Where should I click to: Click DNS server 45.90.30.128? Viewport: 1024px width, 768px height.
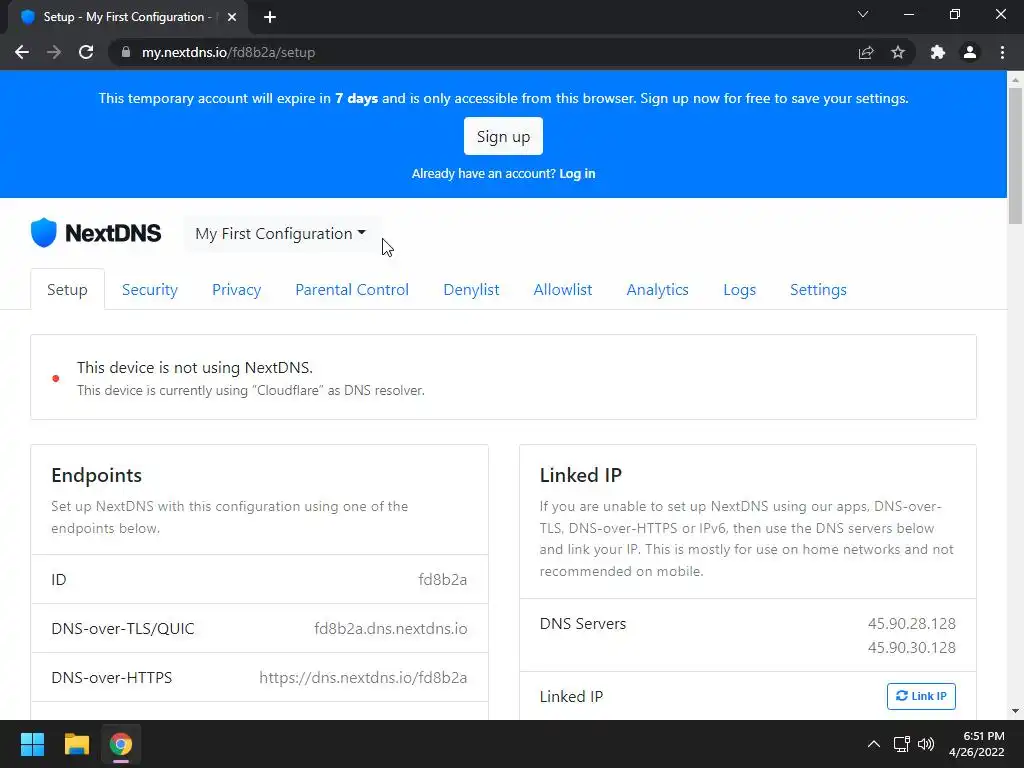pyautogui.click(x=912, y=647)
